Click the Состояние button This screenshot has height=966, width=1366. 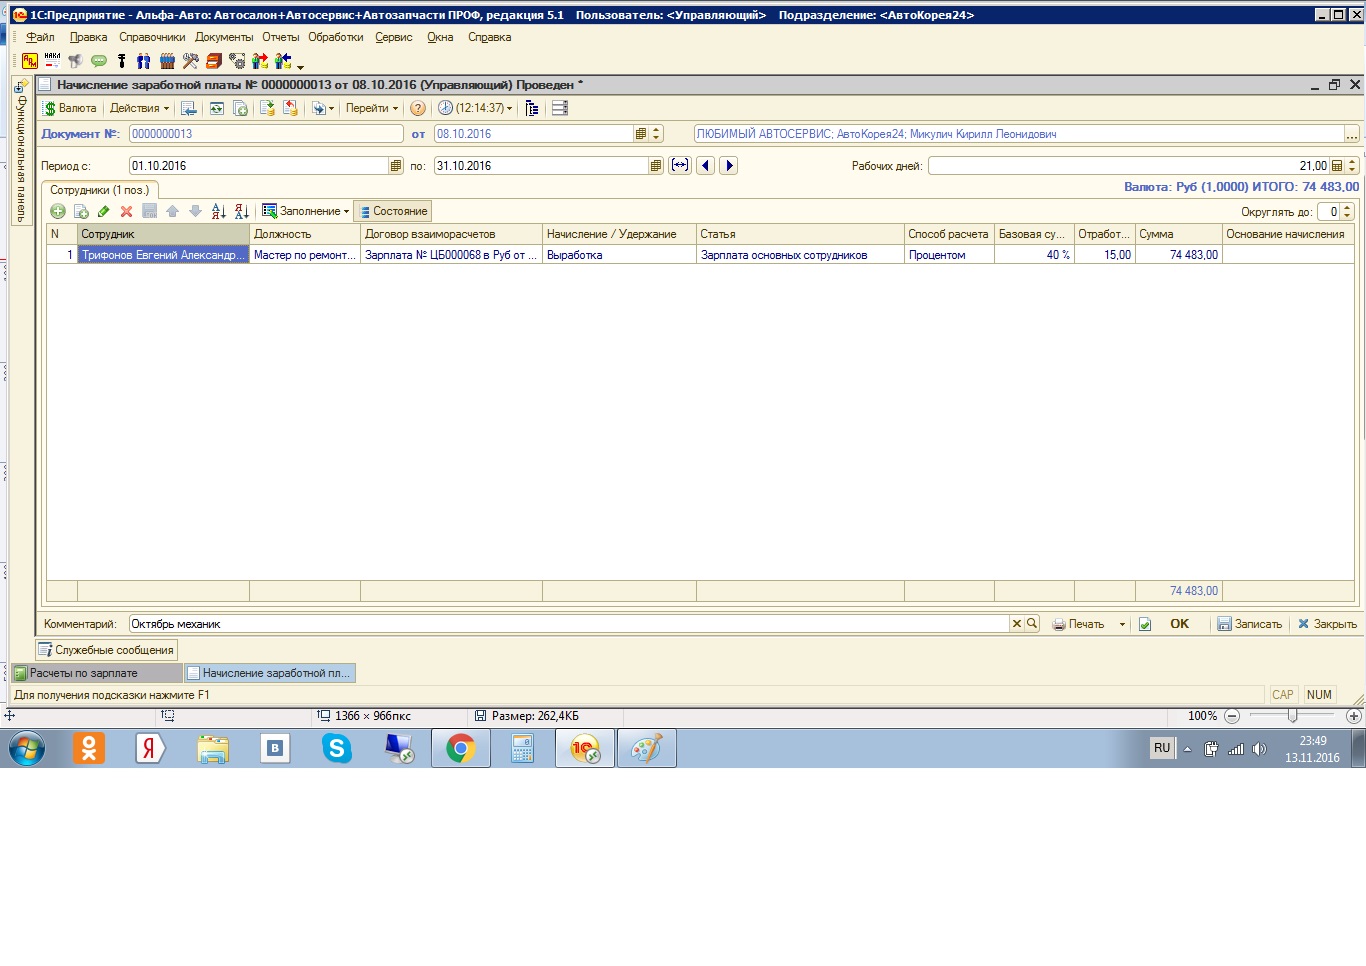[393, 211]
